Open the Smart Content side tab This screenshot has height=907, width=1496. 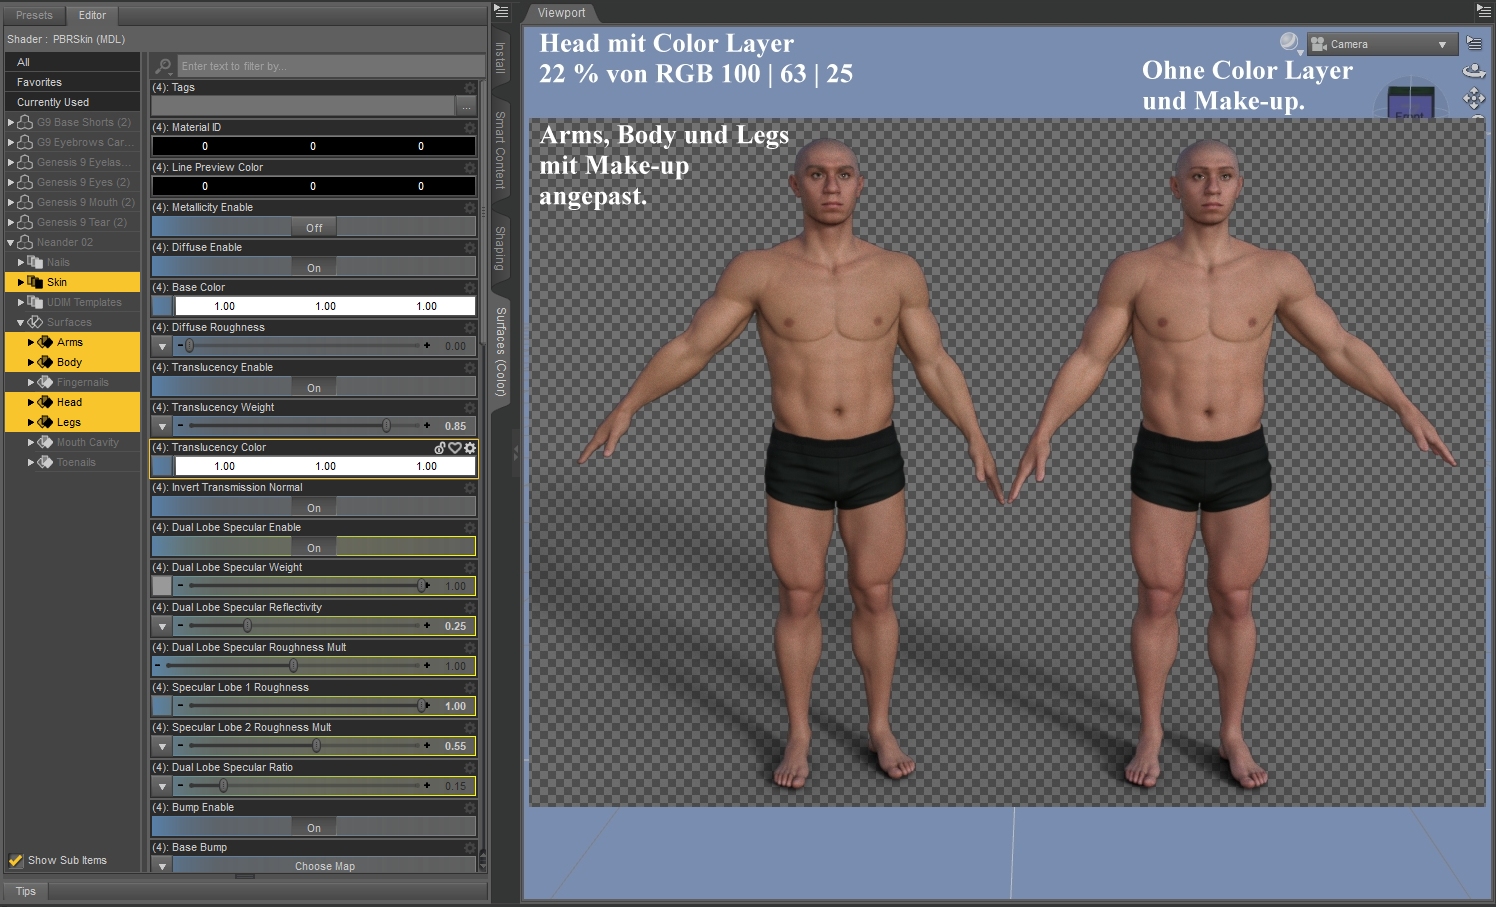coord(501,150)
